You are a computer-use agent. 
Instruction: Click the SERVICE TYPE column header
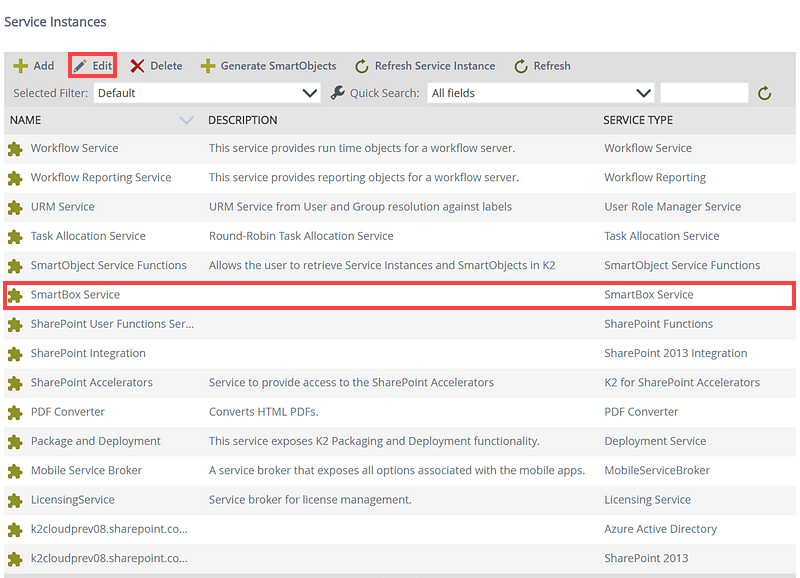pos(638,120)
